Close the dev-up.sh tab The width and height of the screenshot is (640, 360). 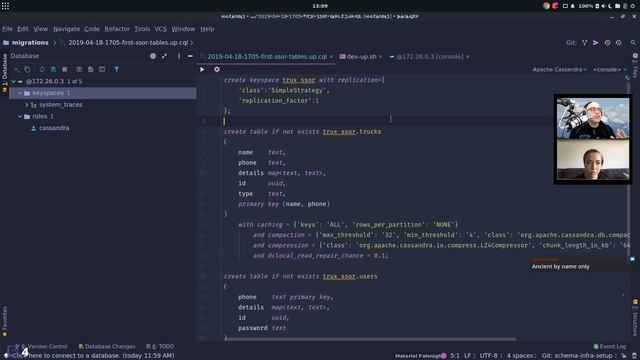[x=381, y=57]
